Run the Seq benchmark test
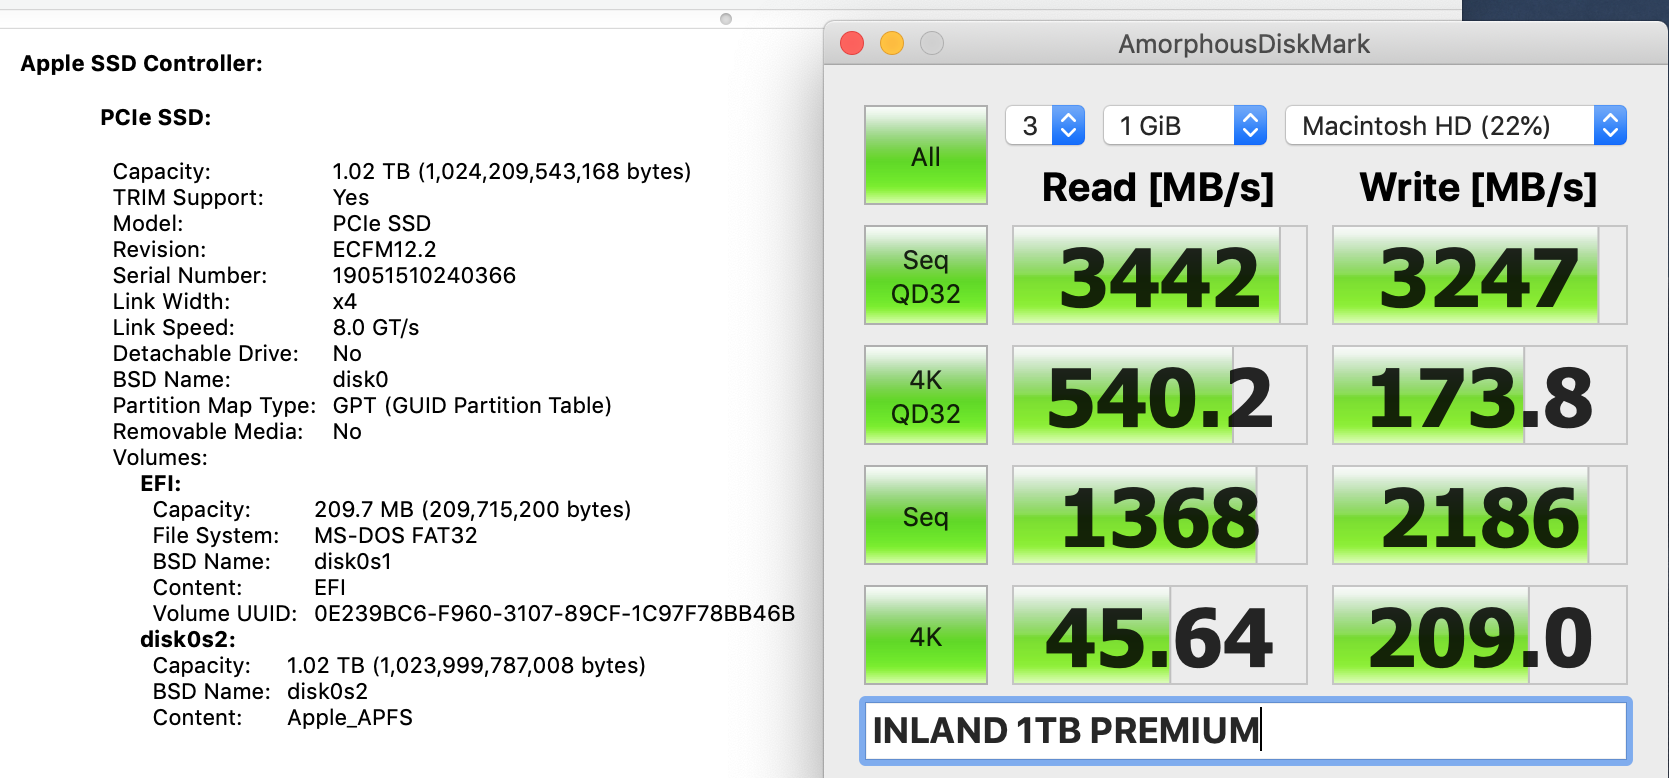The width and height of the screenshot is (1669, 778). pyautogui.click(x=926, y=515)
